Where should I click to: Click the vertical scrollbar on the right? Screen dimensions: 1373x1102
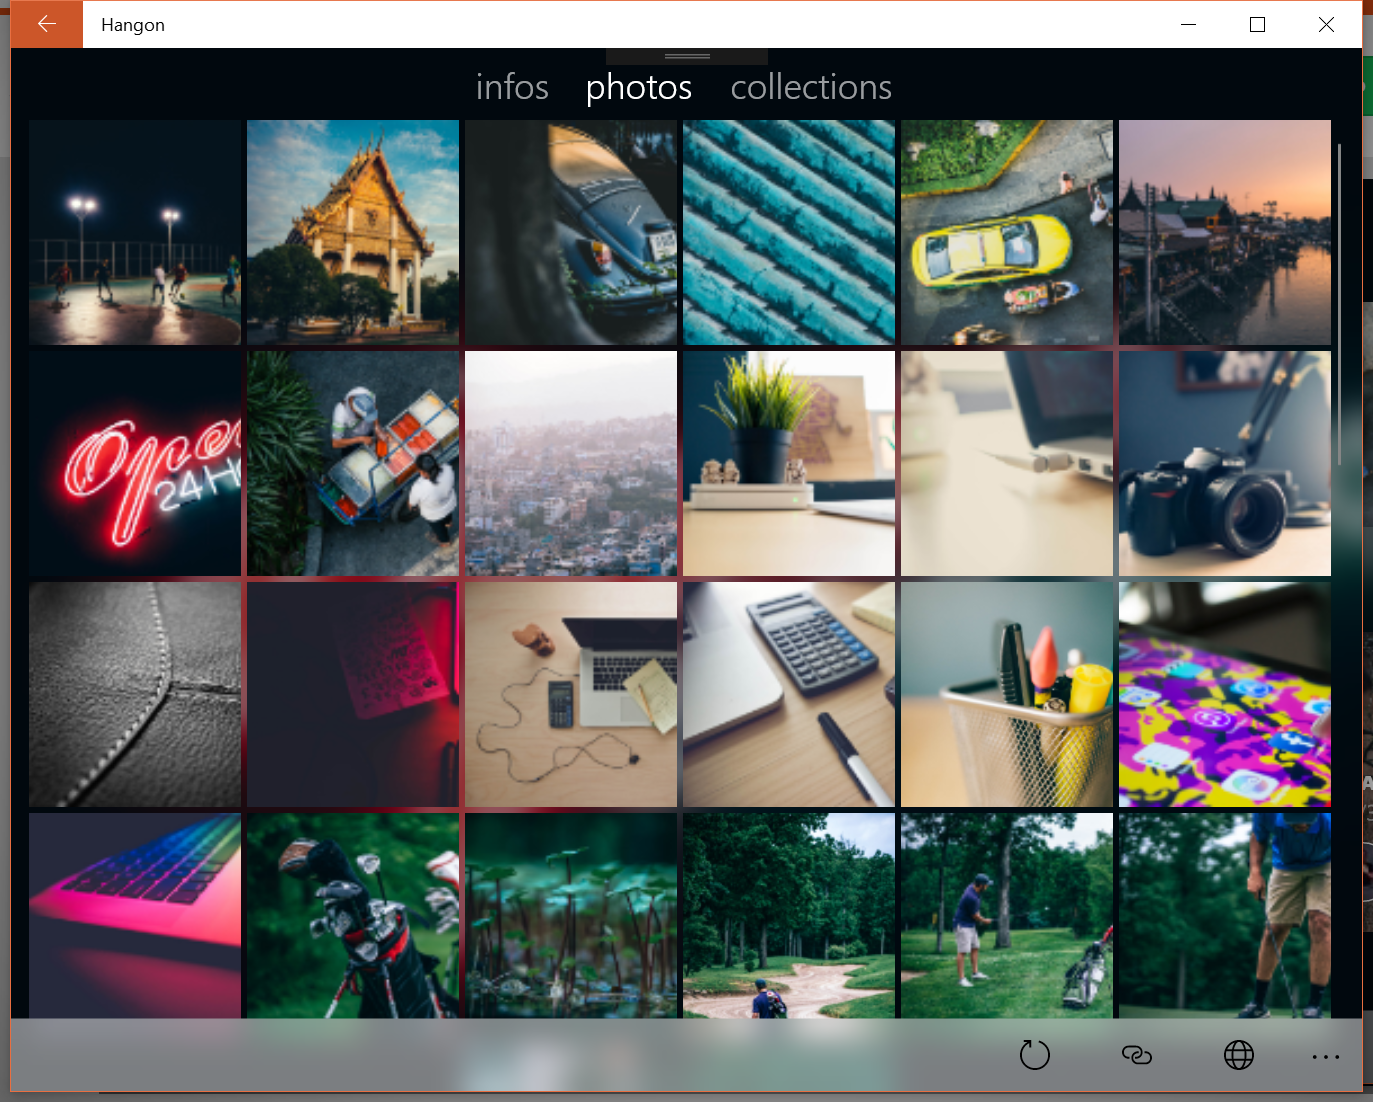click(1339, 305)
